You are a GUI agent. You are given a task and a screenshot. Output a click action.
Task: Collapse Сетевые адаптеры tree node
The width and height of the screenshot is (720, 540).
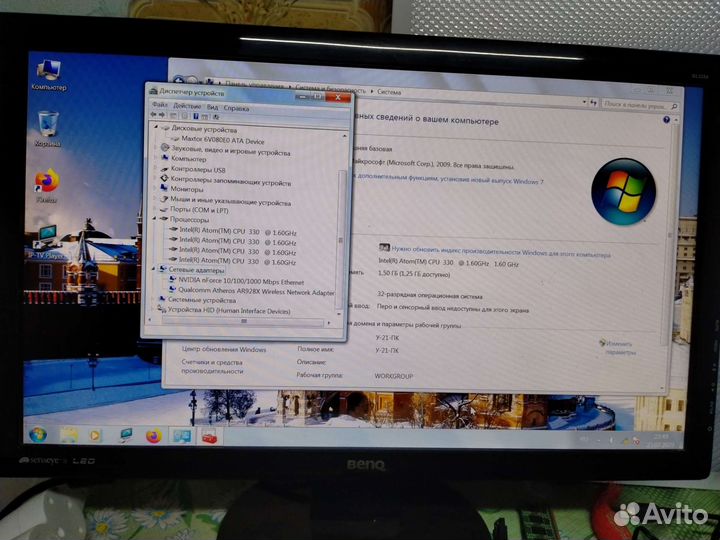[x=153, y=270]
